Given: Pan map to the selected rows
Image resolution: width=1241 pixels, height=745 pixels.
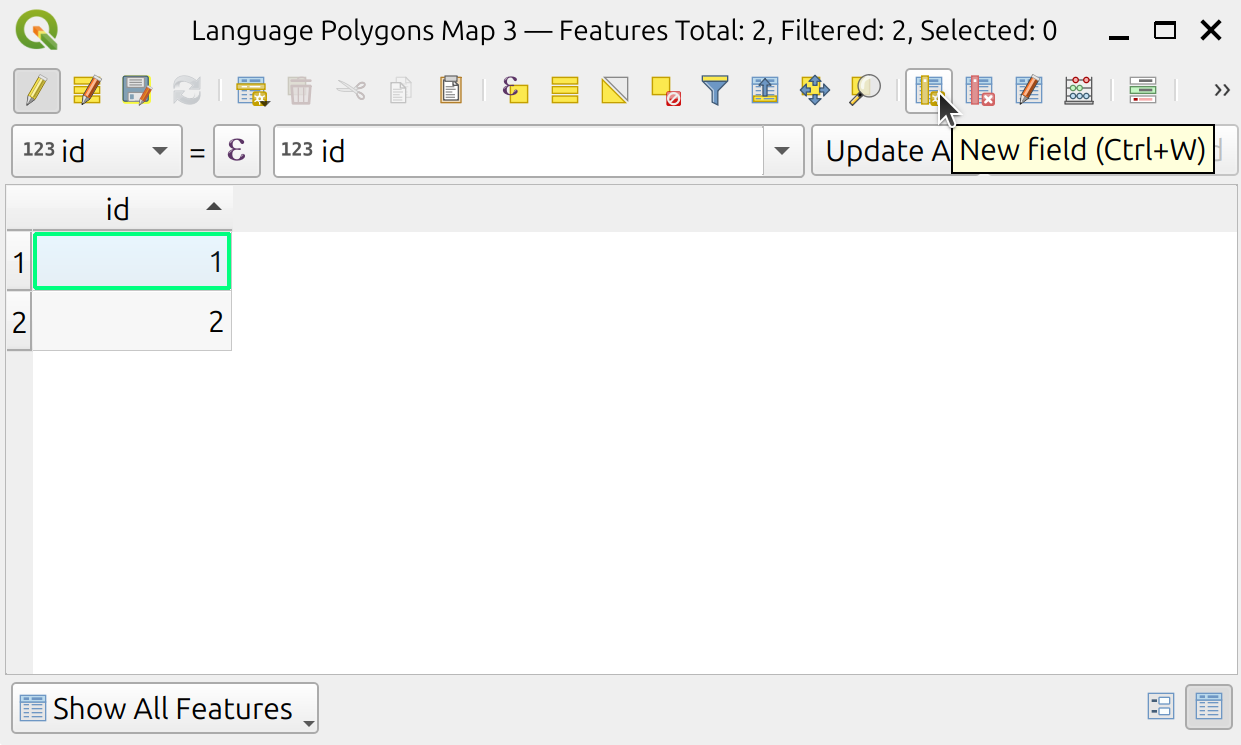Looking at the screenshot, I should click(x=815, y=91).
